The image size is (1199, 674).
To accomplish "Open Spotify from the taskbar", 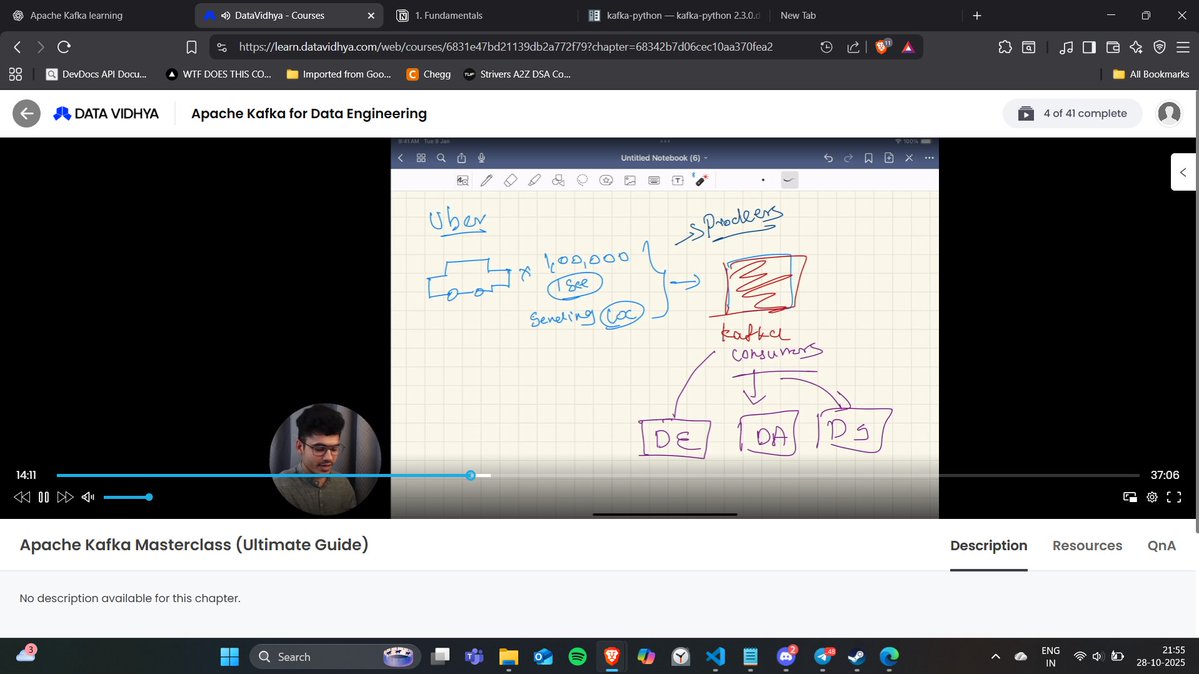I will coord(577,656).
